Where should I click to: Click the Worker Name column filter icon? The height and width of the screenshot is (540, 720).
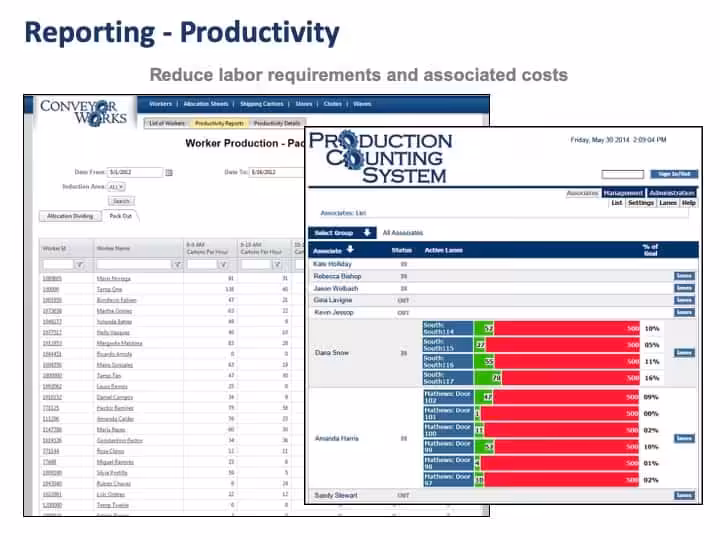coord(178,265)
